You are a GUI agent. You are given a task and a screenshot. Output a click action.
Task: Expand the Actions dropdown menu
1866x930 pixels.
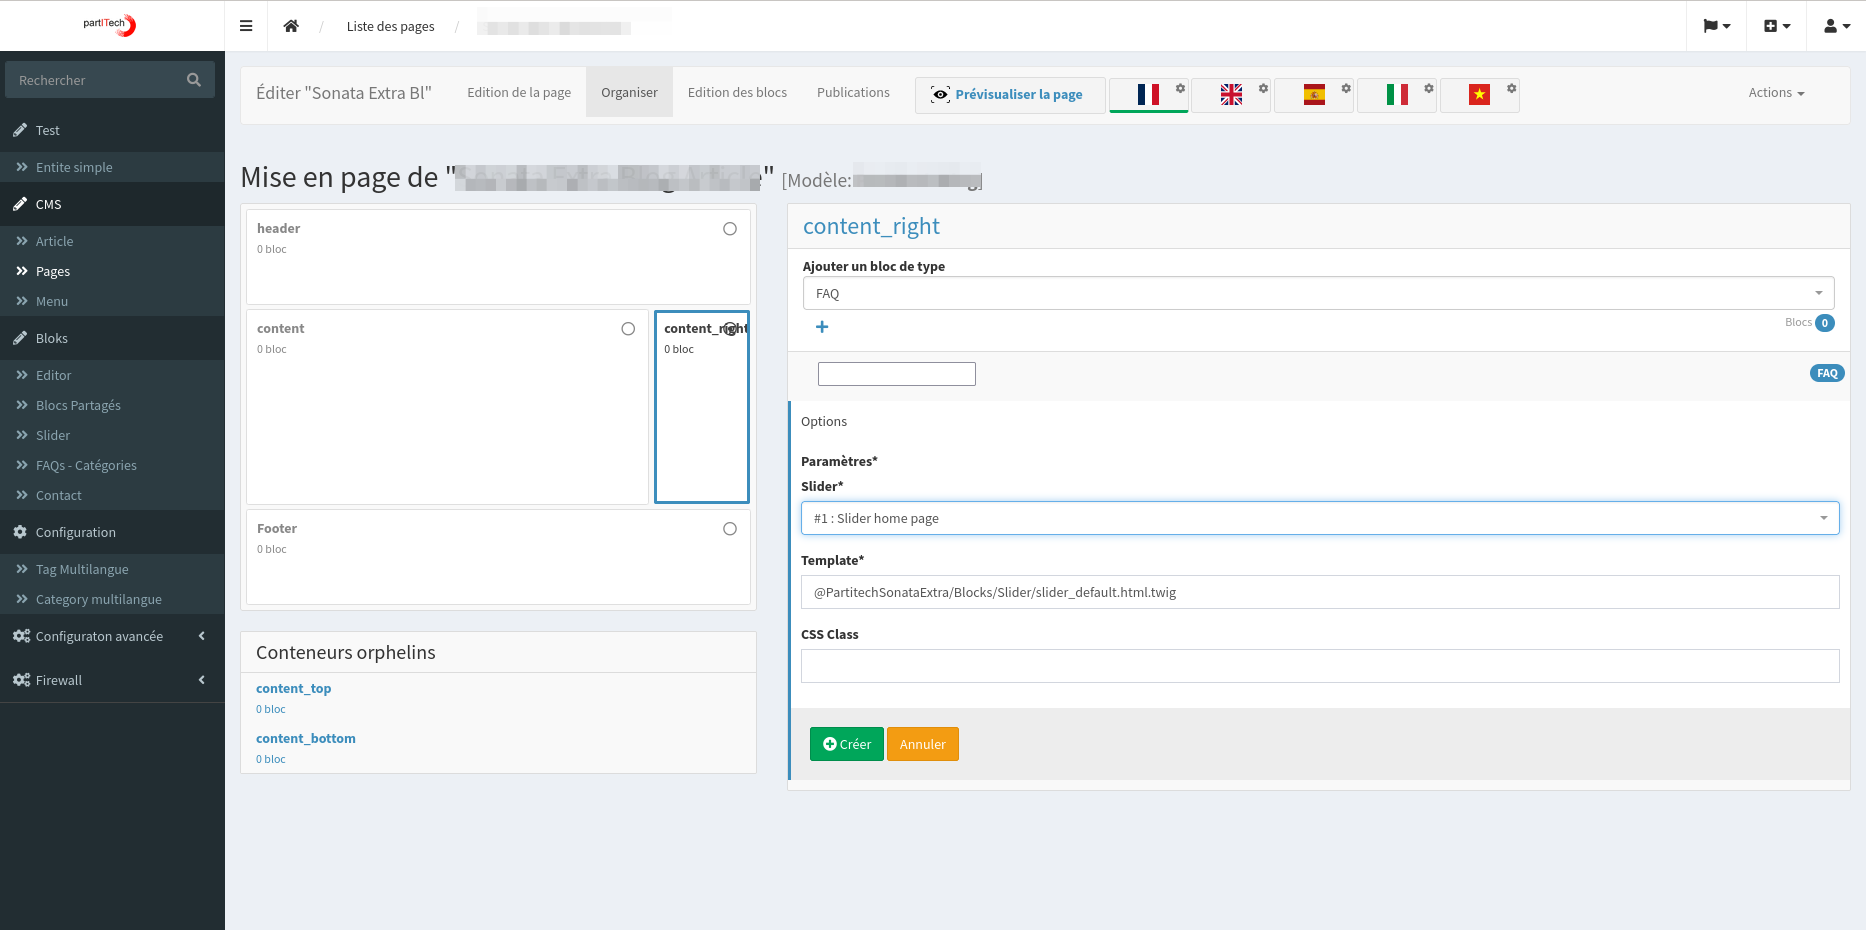1776,93
